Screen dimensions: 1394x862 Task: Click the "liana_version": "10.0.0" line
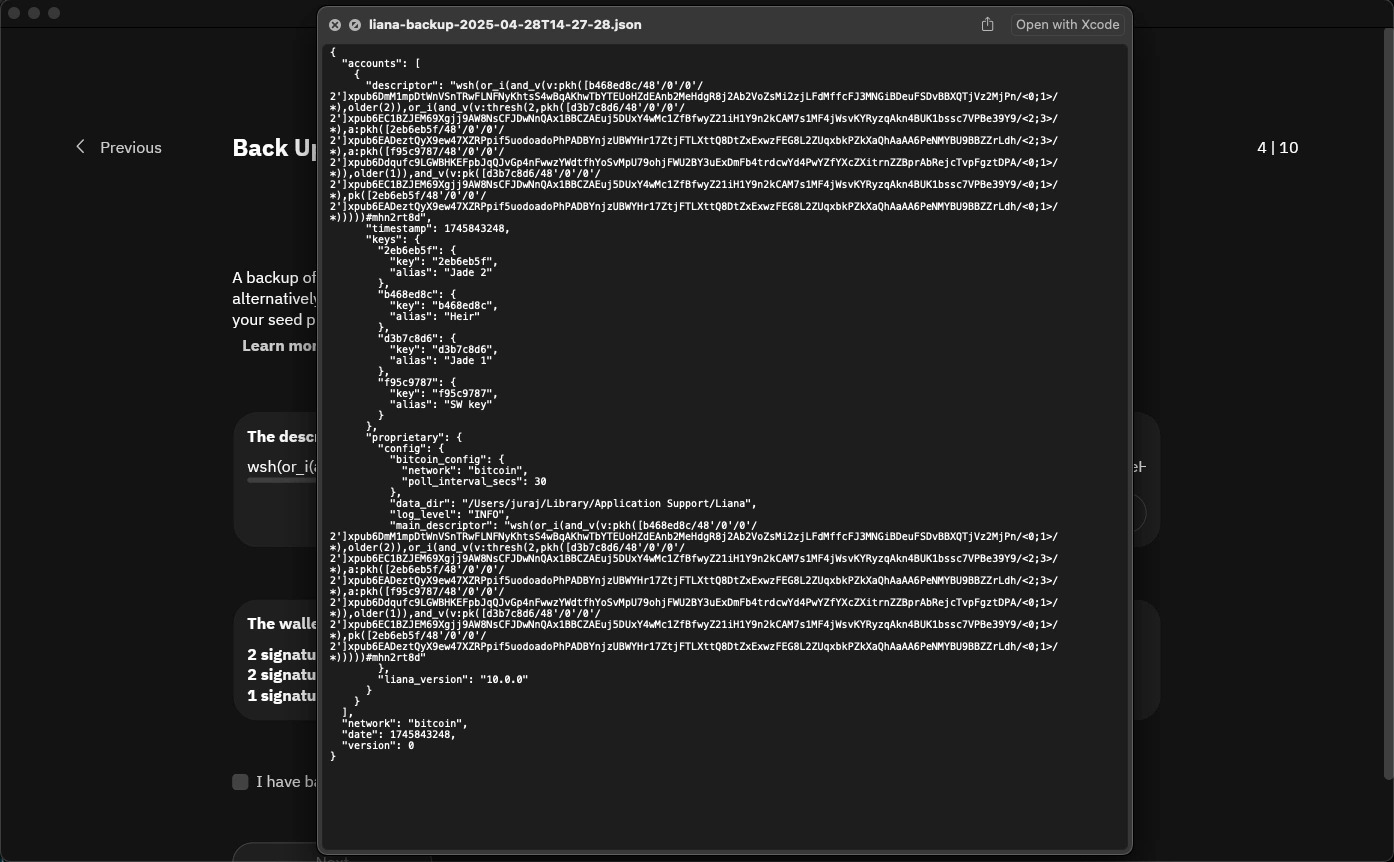click(x=452, y=679)
